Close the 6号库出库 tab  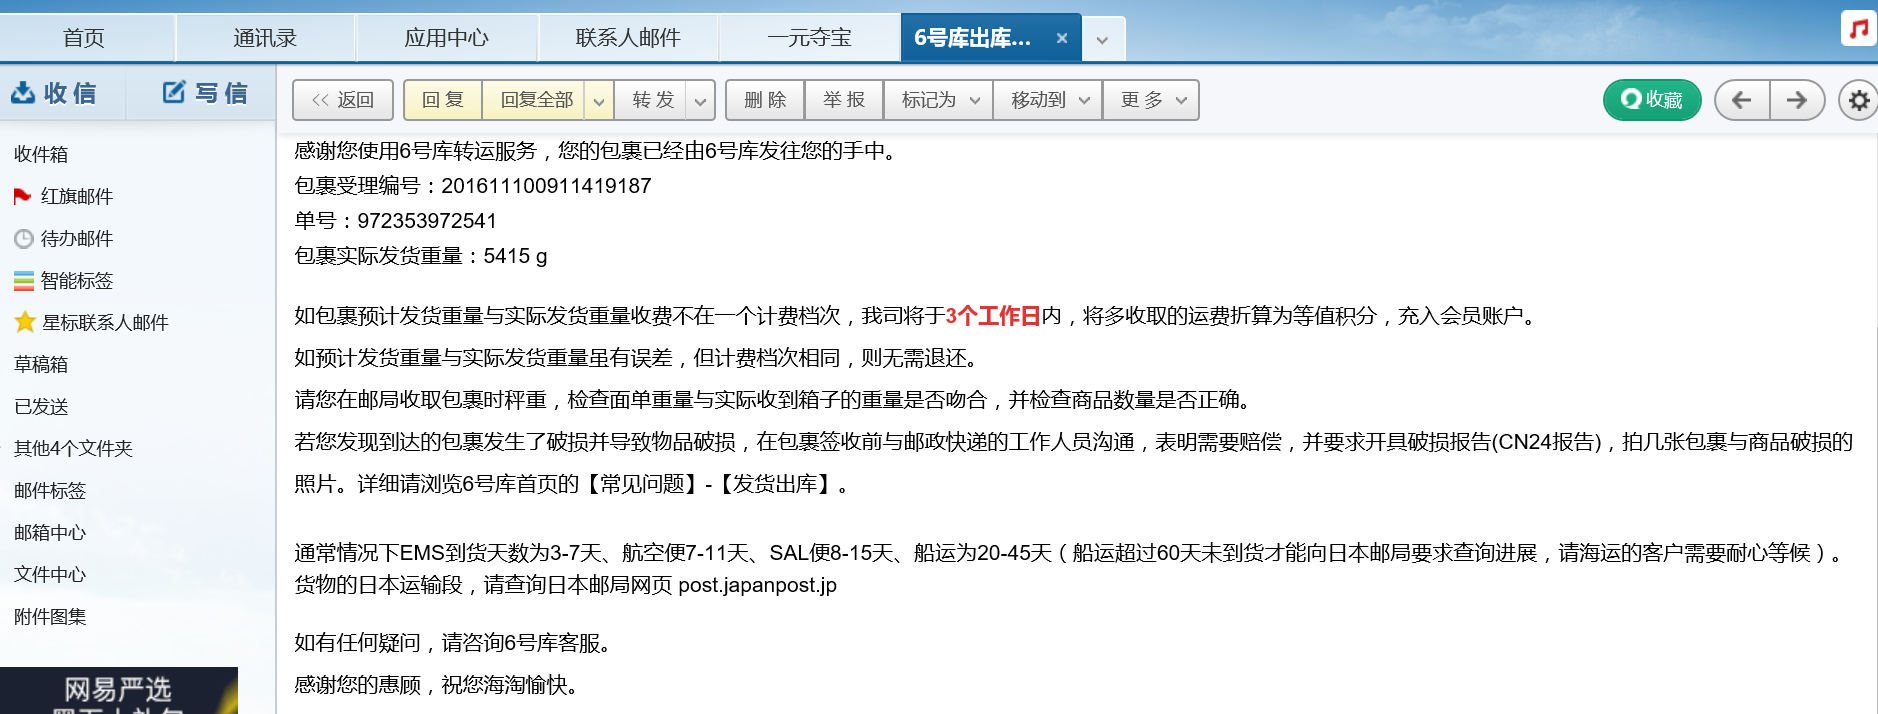click(1062, 38)
